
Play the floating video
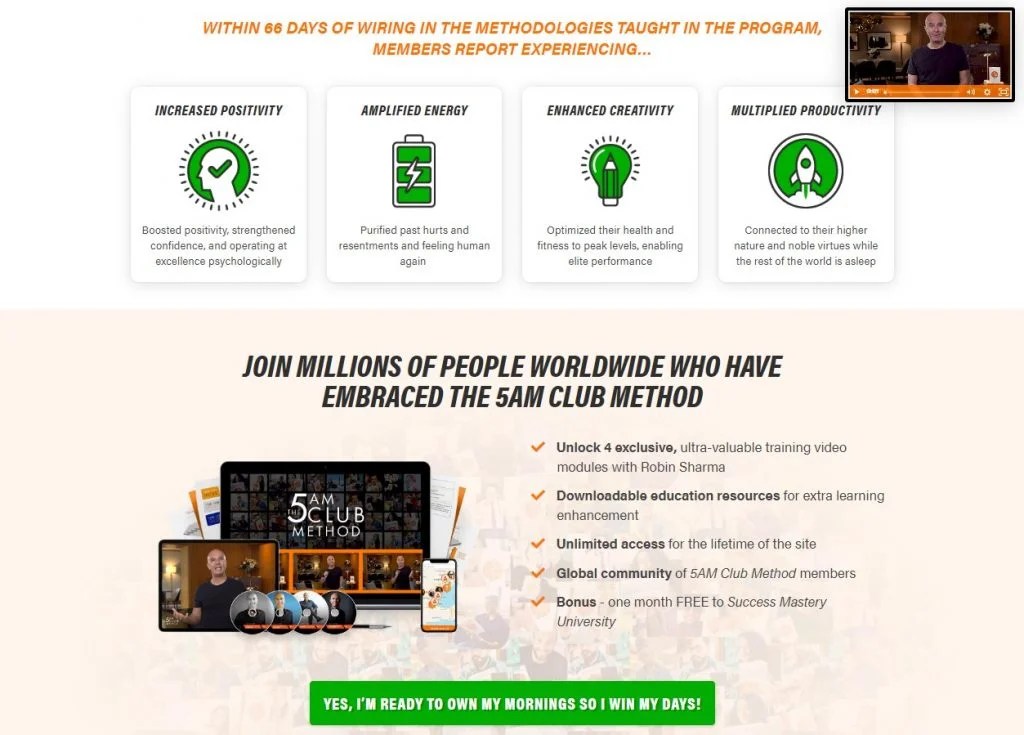[857, 92]
